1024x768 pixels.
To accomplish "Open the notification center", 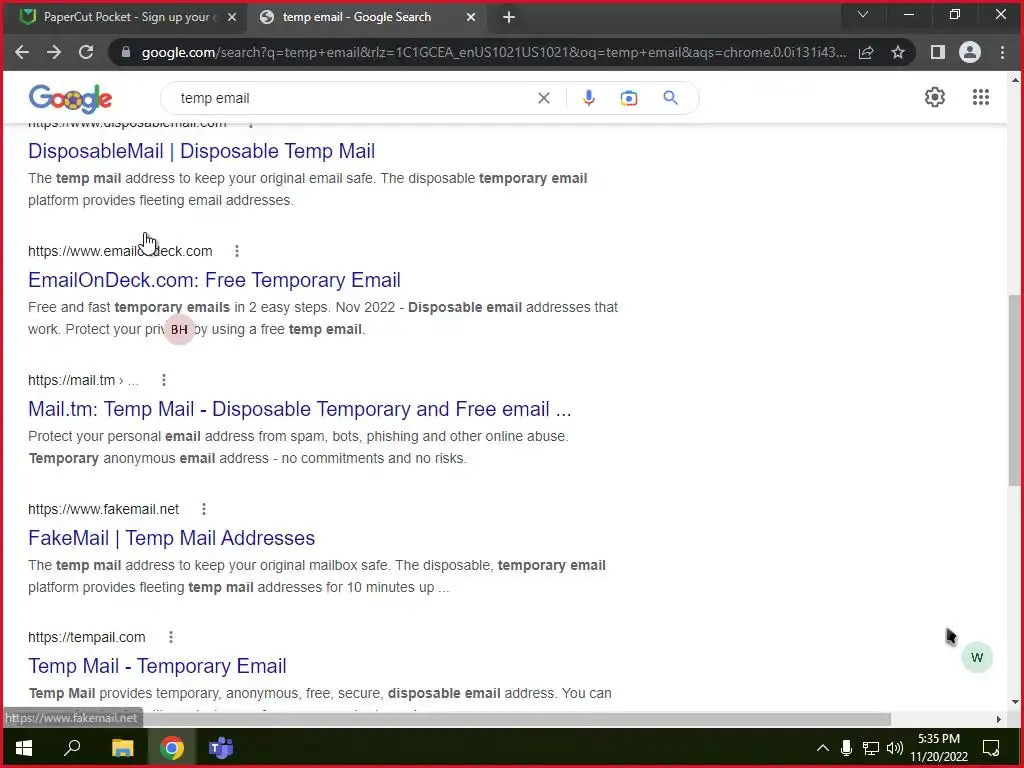I will (991, 748).
